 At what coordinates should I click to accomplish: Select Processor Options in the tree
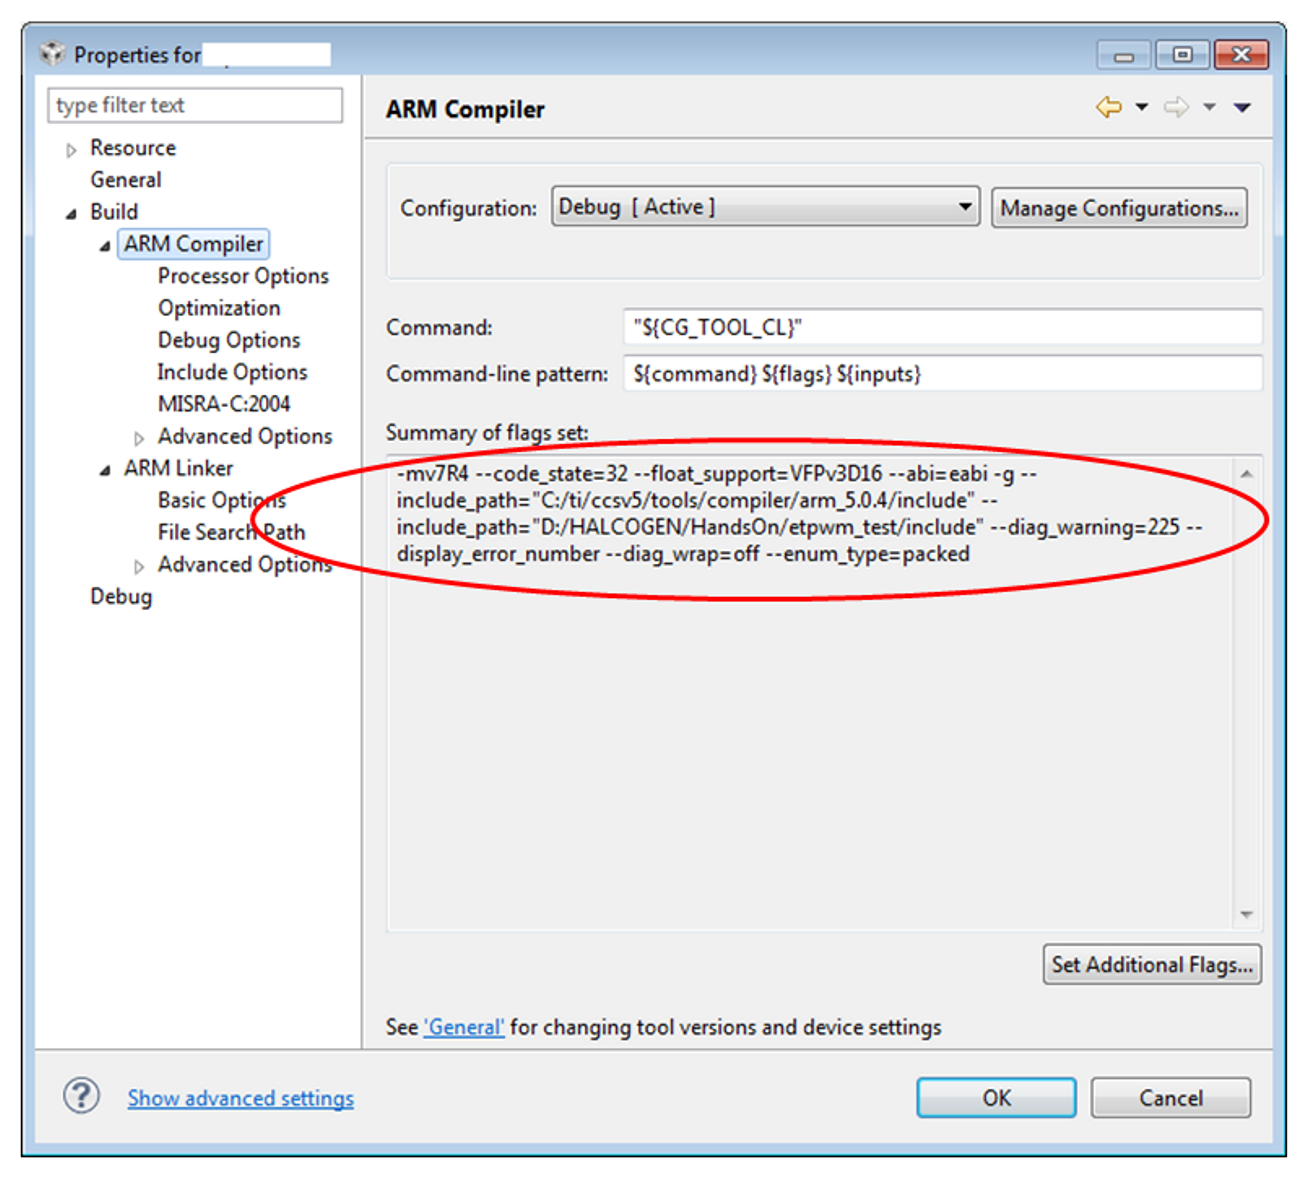click(x=243, y=276)
